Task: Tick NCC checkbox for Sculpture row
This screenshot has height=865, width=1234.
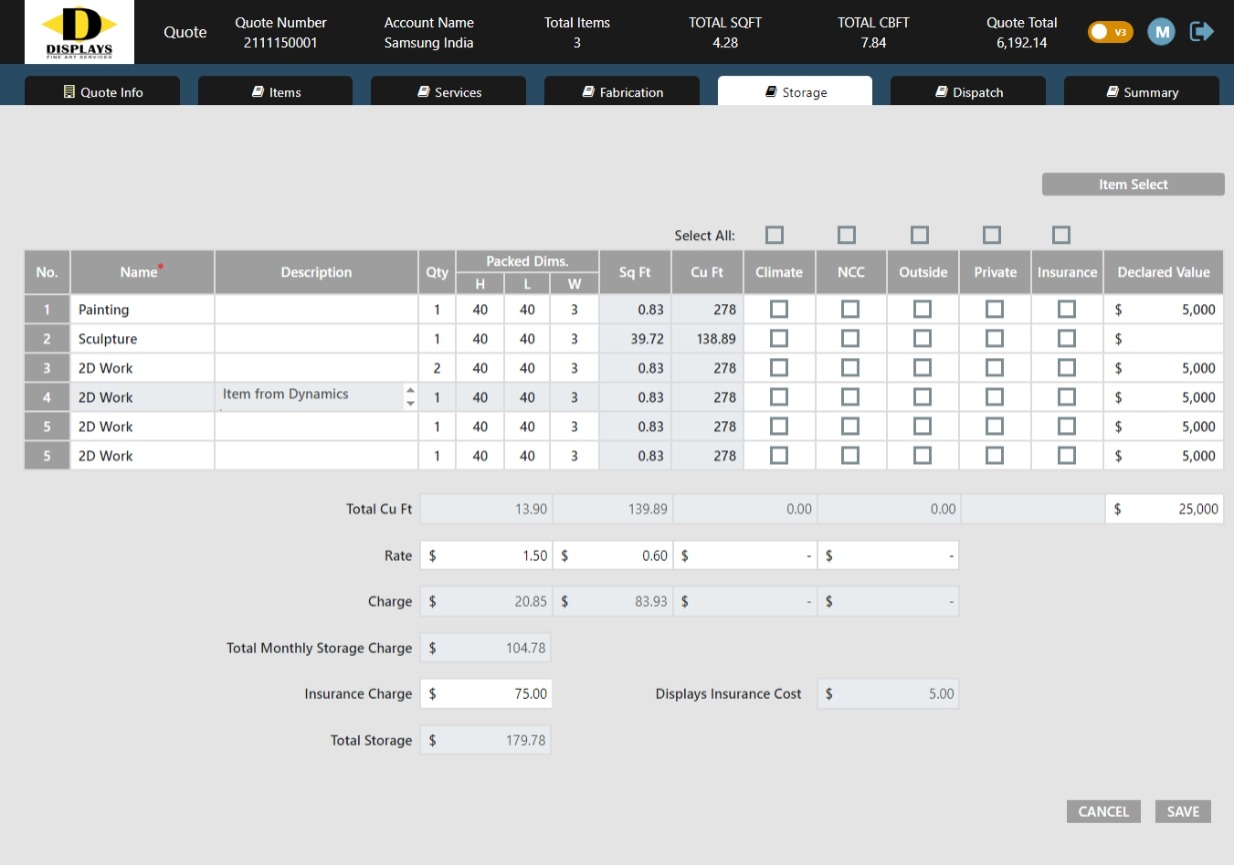Action: tap(850, 339)
